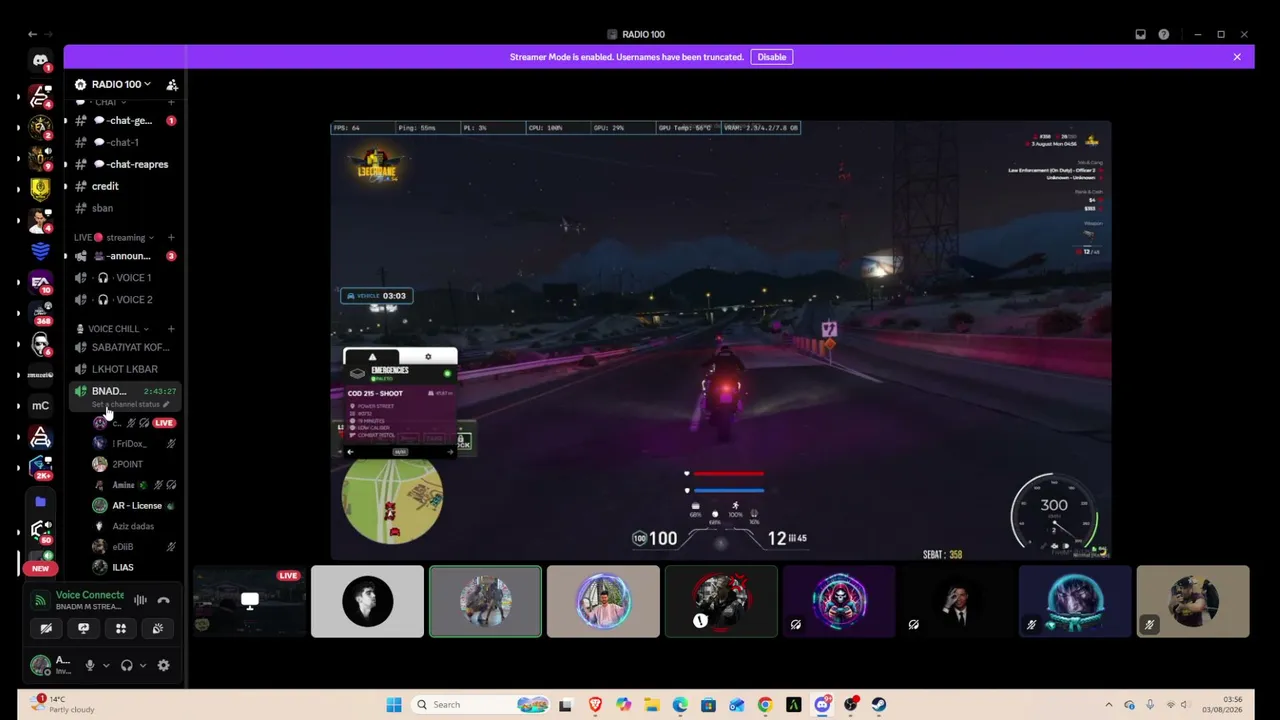Select voice member Aziz dadas
1280x720 pixels.
134,526
